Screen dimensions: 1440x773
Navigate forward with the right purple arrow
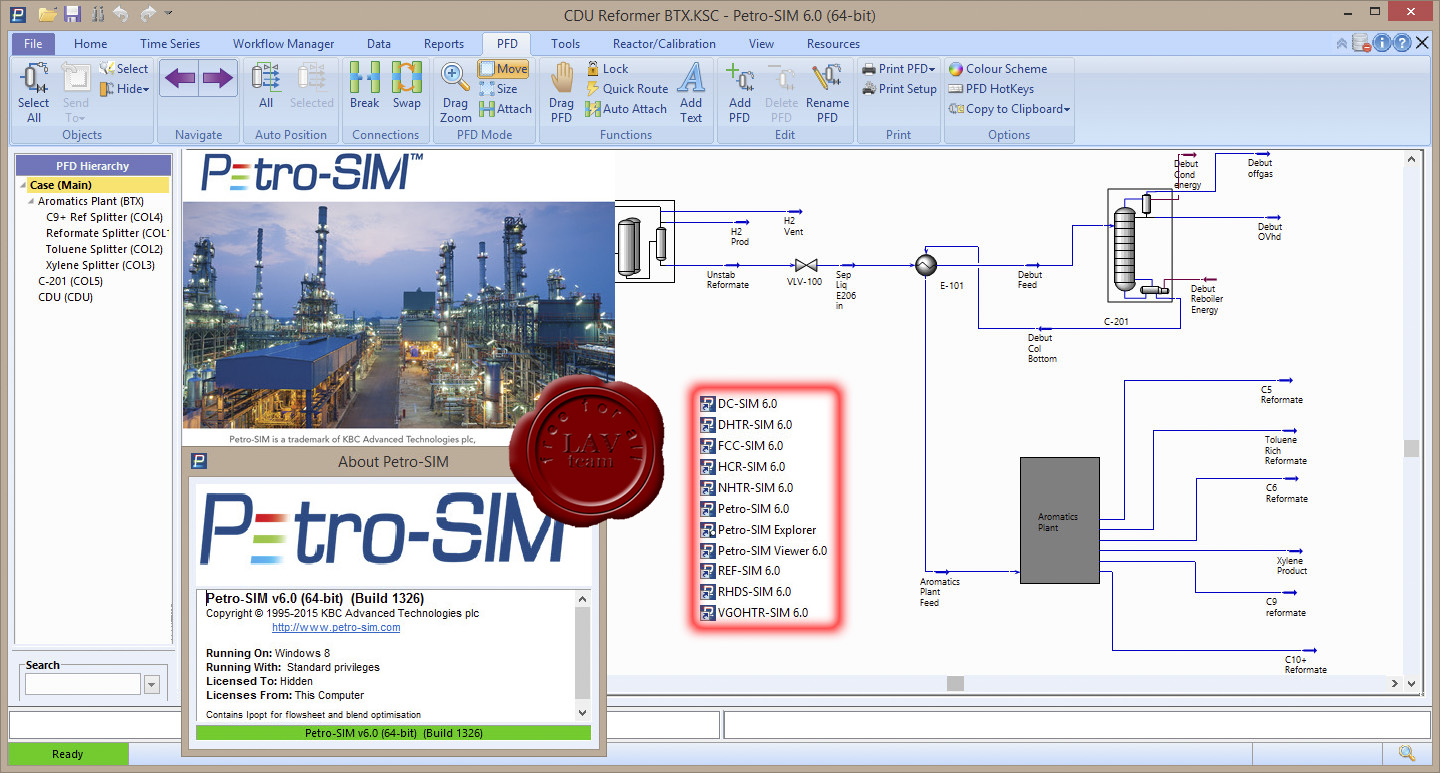[217, 78]
